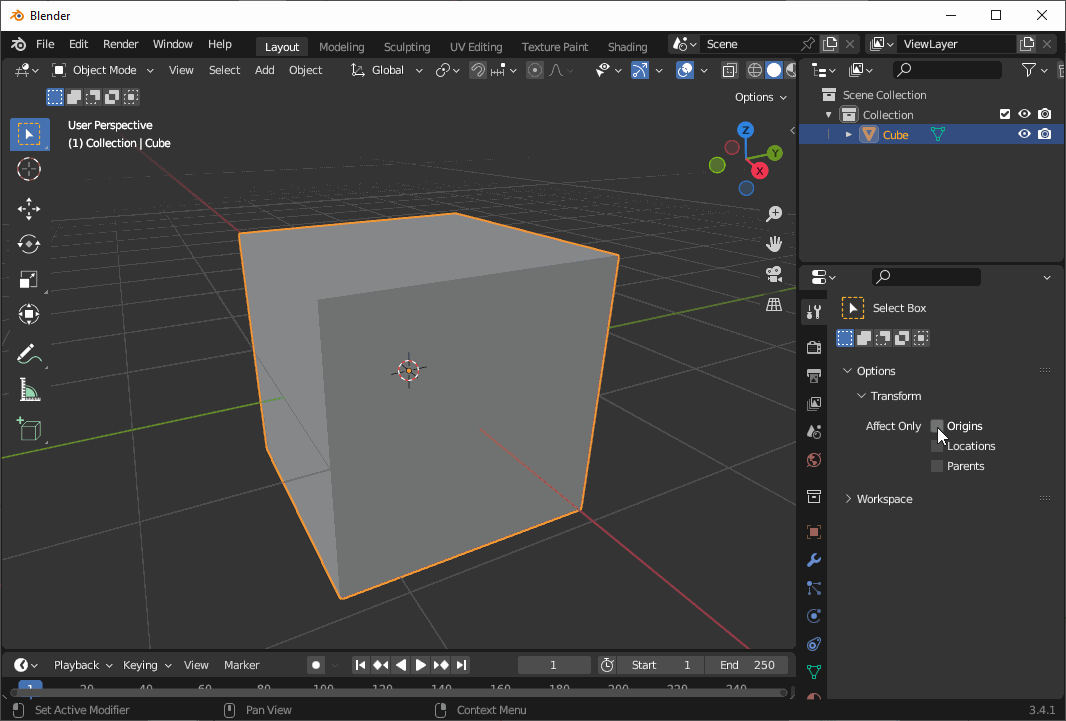Open the Render menu

(x=120, y=44)
